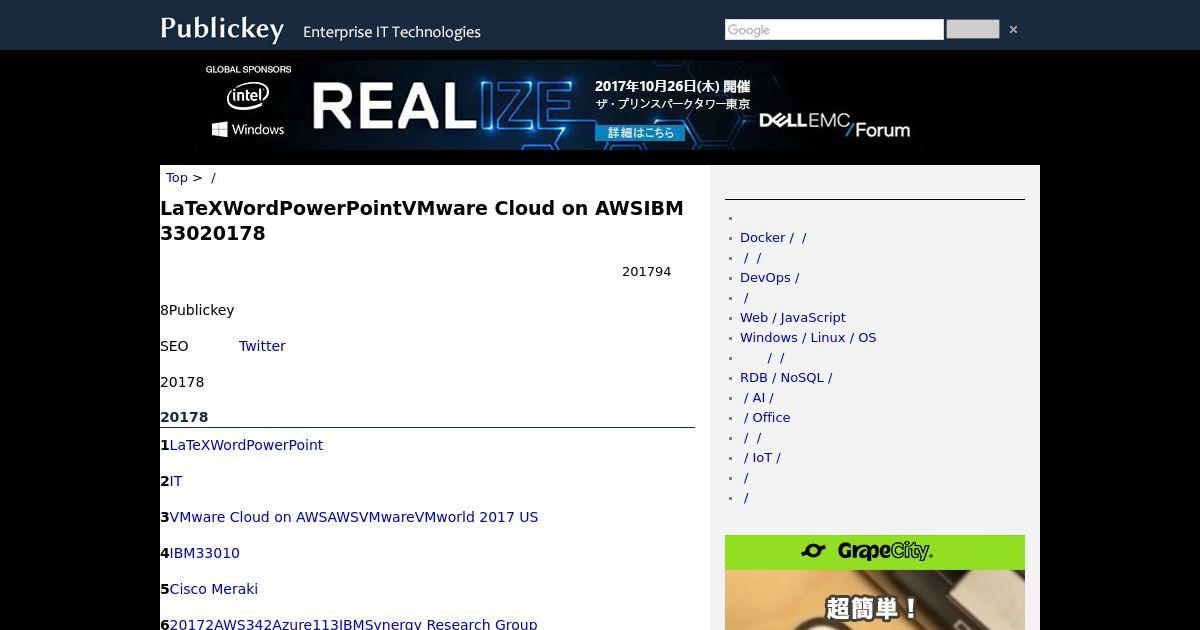Open the RDB / NoSQL category
1200x630 pixels.
pos(786,378)
